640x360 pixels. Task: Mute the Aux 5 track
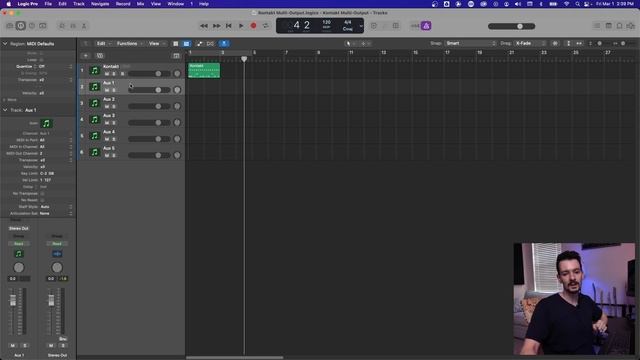coord(107,156)
